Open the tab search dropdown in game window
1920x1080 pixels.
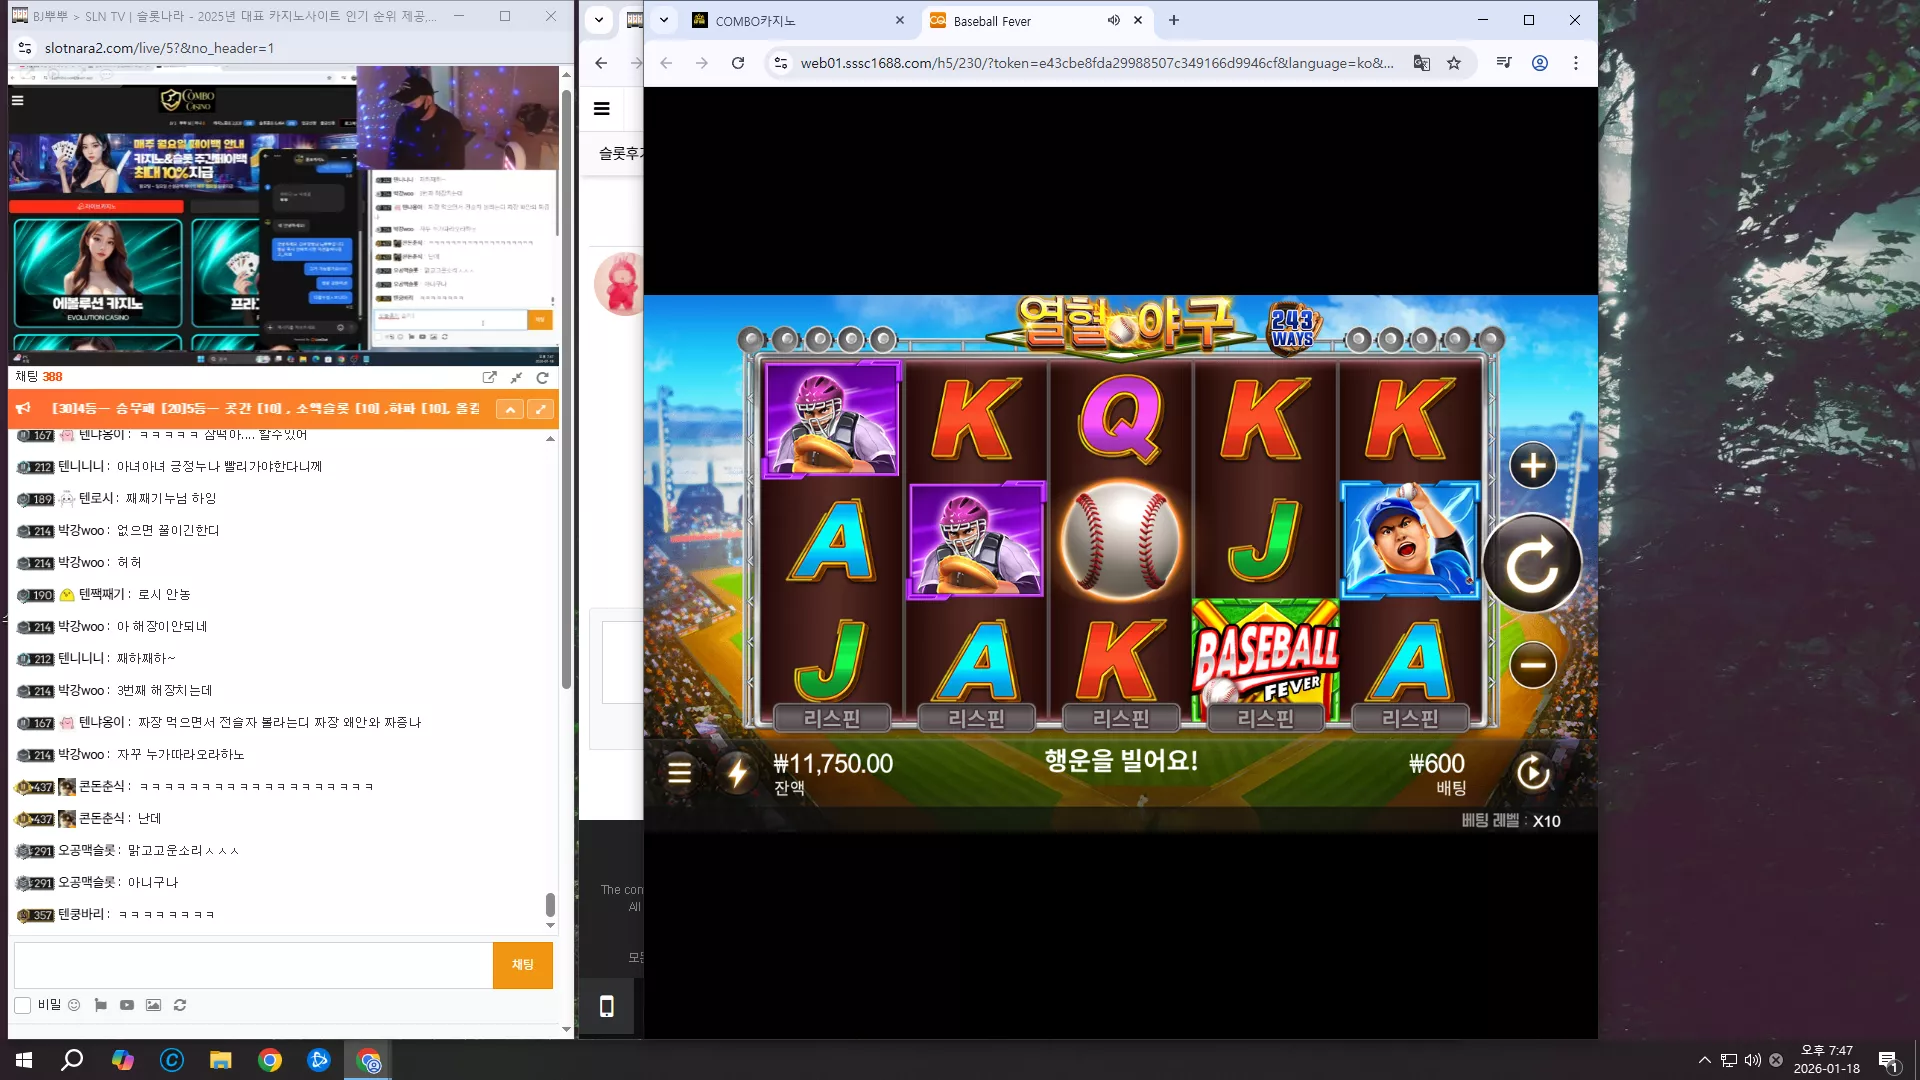coord(663,20)
